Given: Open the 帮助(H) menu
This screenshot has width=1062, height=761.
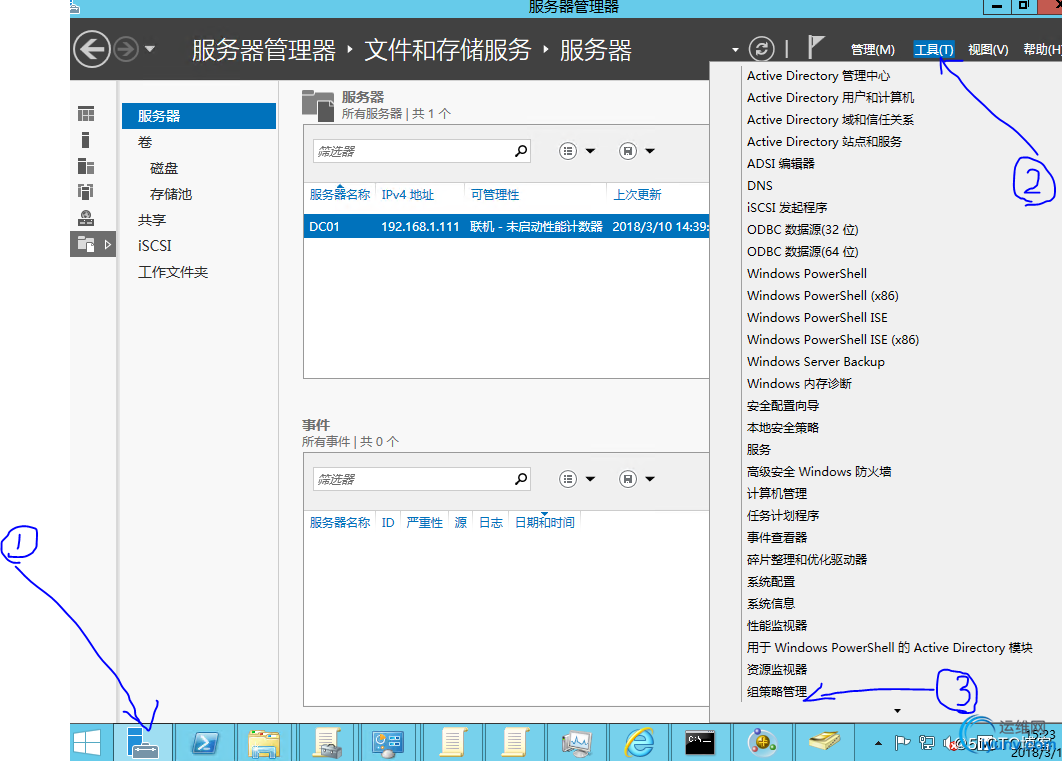Looking at the screenshot, I should (x=1042, y=49).
